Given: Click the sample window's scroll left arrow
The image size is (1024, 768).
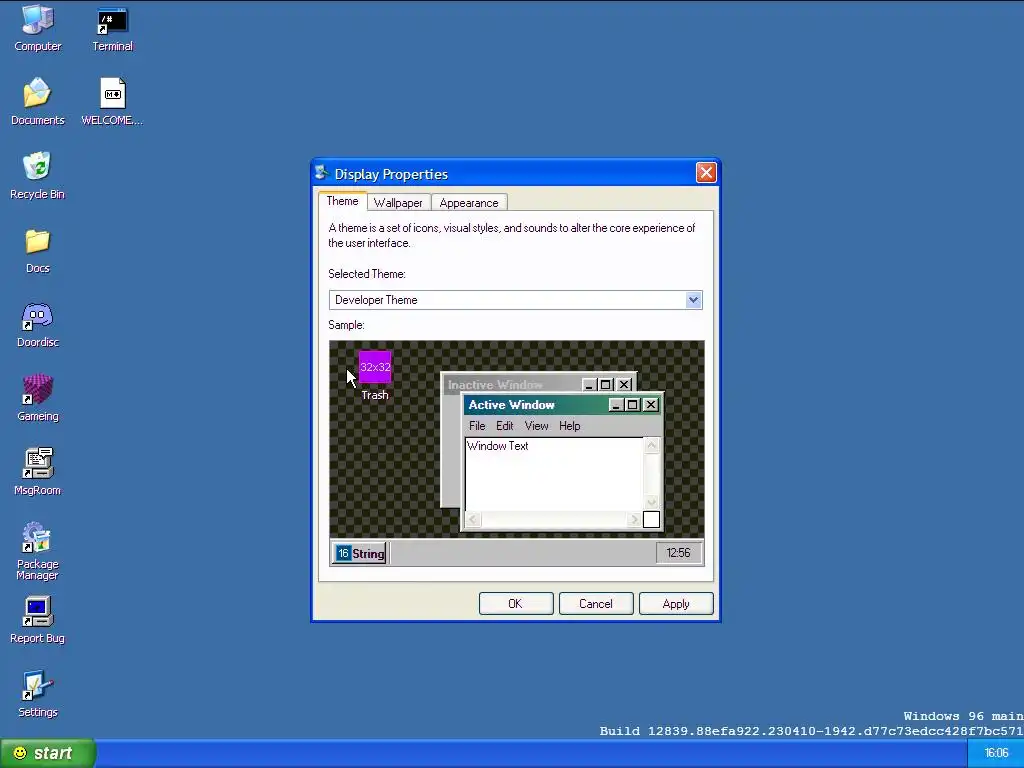Looking at the screenshot, I should 473,519.
